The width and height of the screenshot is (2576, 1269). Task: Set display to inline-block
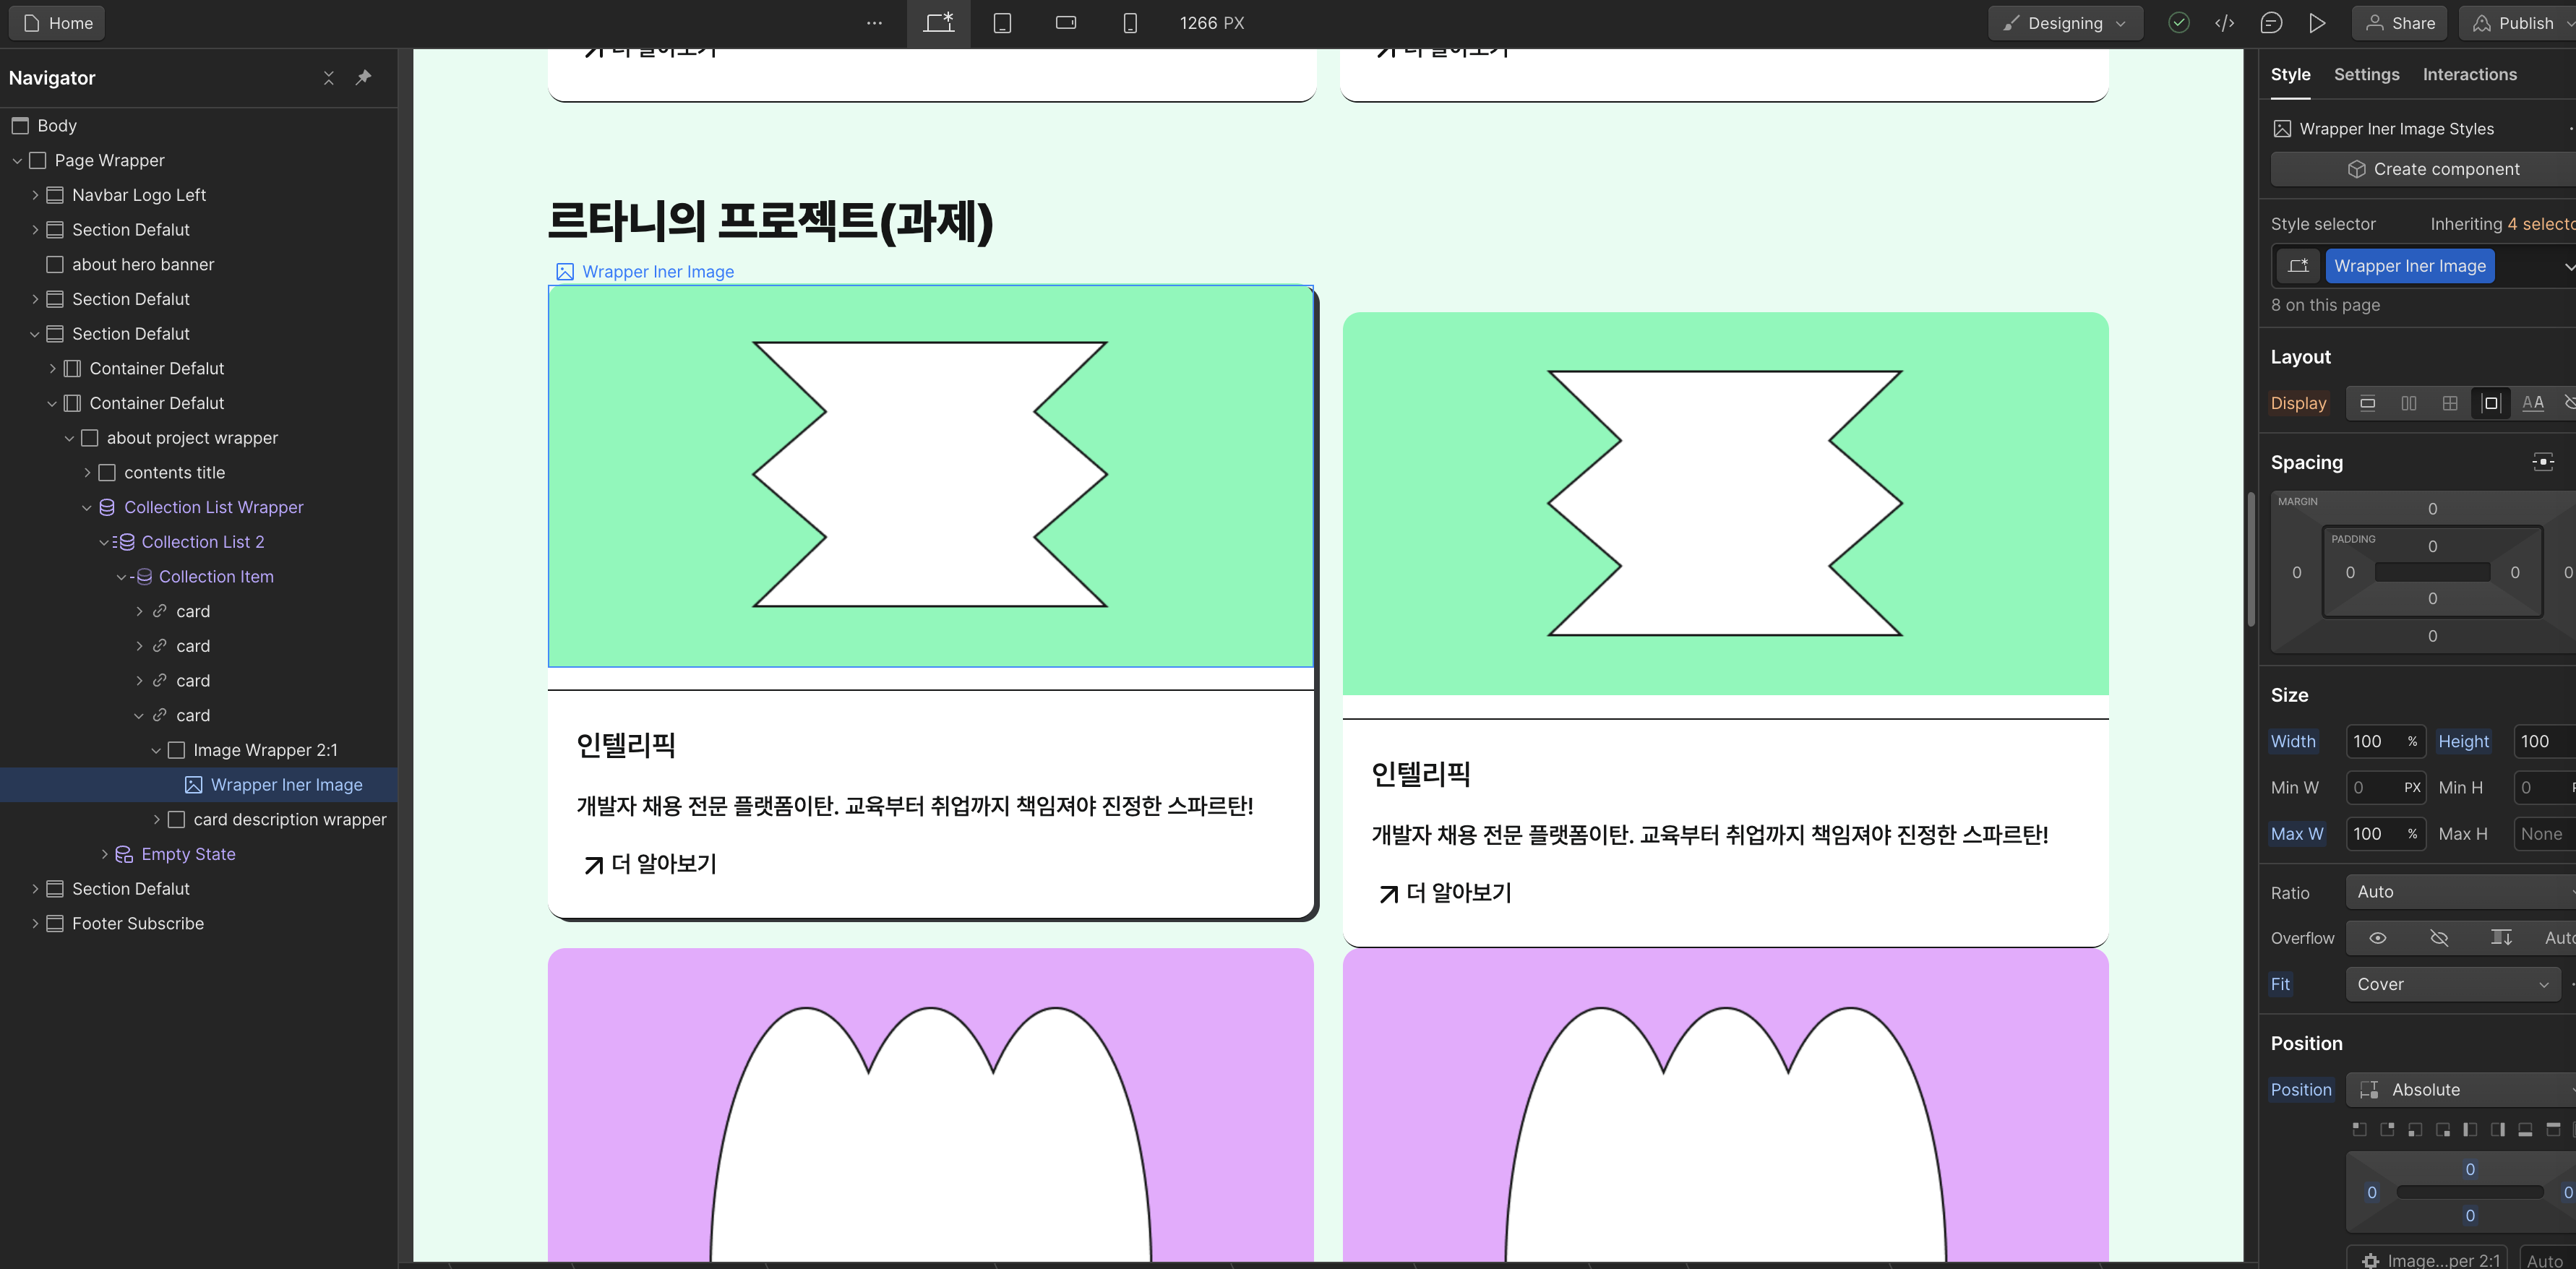click(x=2491, y=403)
